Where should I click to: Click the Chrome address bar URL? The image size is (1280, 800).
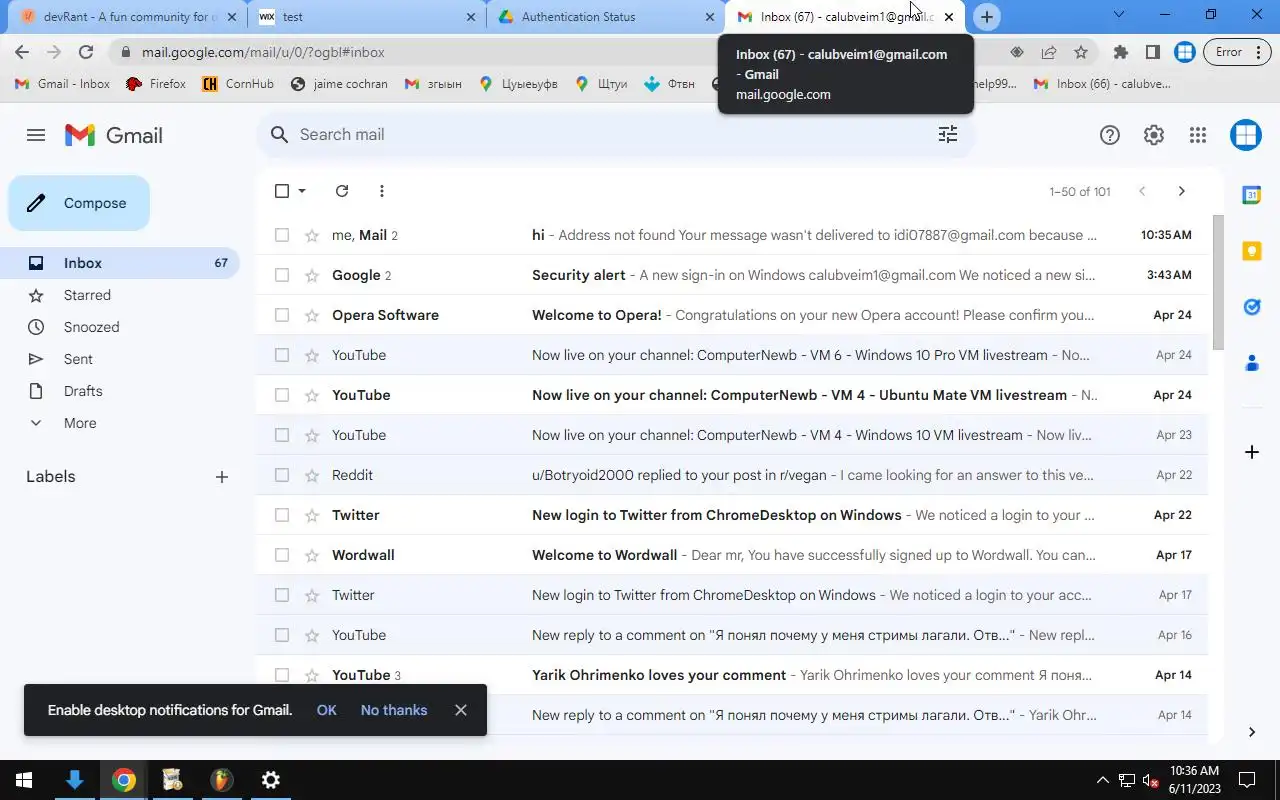(x=263, y=52)
